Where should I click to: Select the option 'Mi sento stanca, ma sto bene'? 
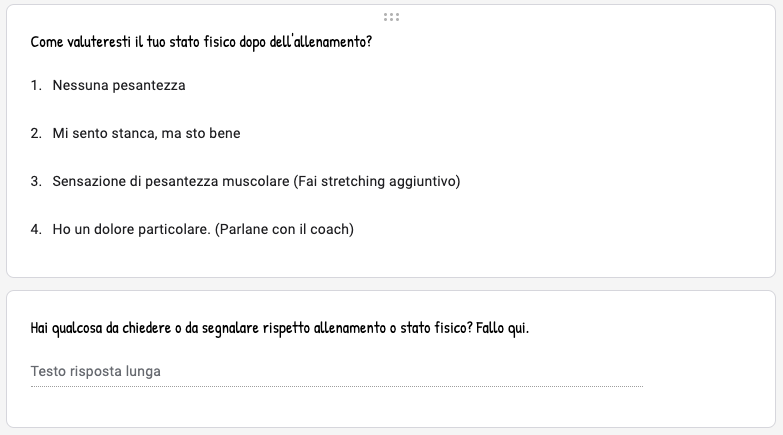[147, 134]
